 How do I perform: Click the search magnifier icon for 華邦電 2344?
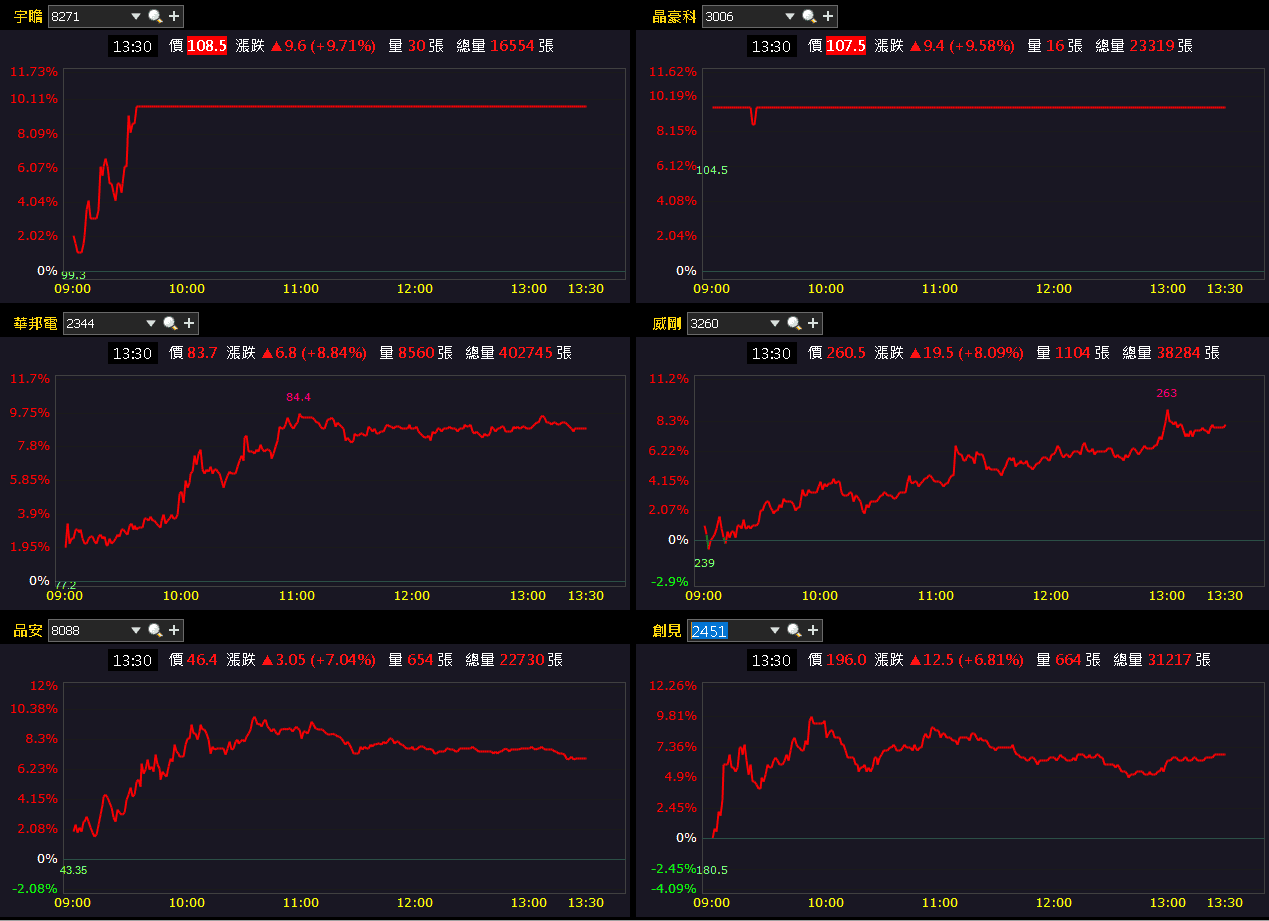171,323
